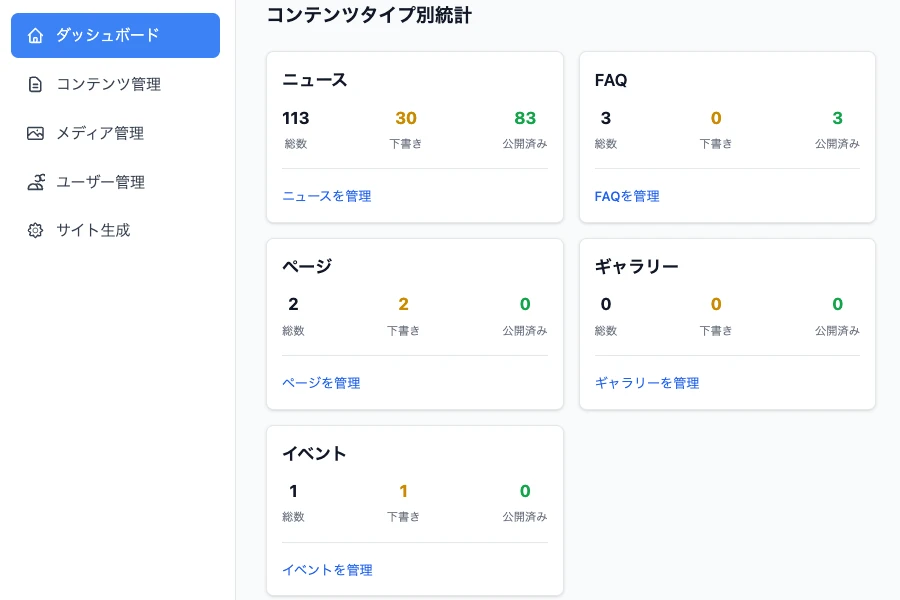Screen dimensions: 900x600
Task: Select the users icon next to ユーザー管理
Action: (34, 182)
